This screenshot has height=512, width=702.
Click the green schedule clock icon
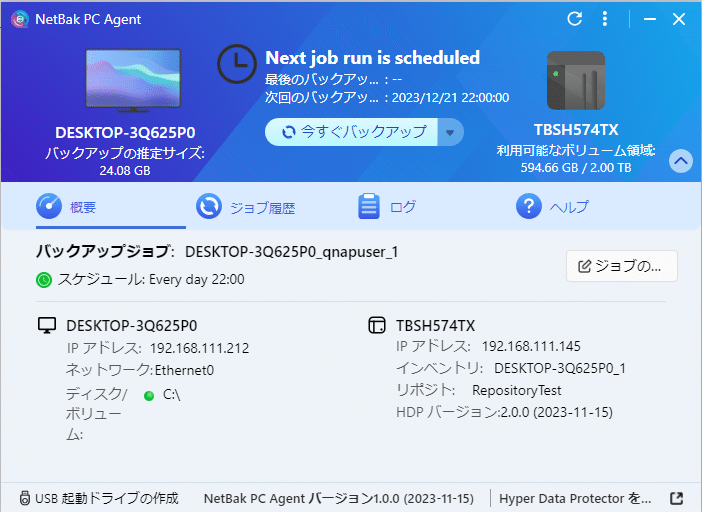[44, 280]
